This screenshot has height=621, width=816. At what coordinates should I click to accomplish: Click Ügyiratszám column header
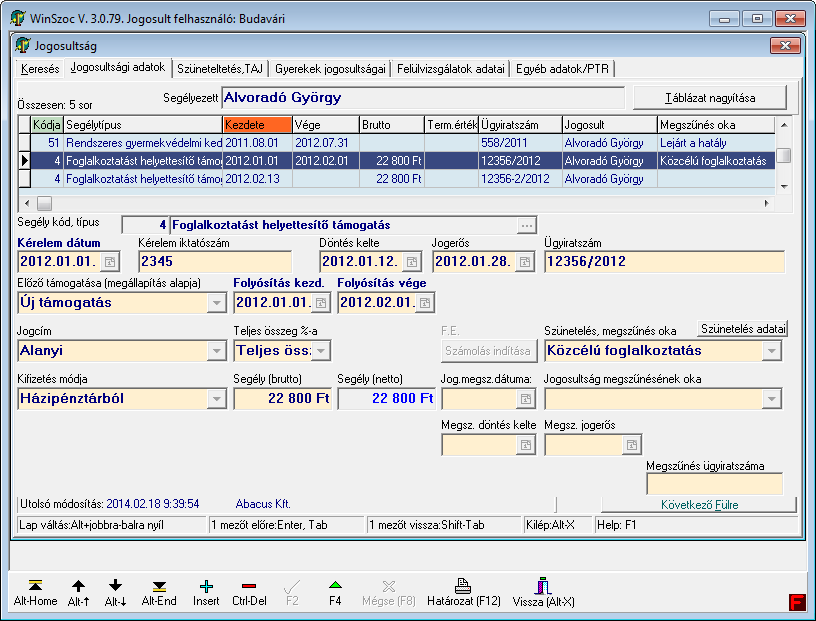(520, 125)
